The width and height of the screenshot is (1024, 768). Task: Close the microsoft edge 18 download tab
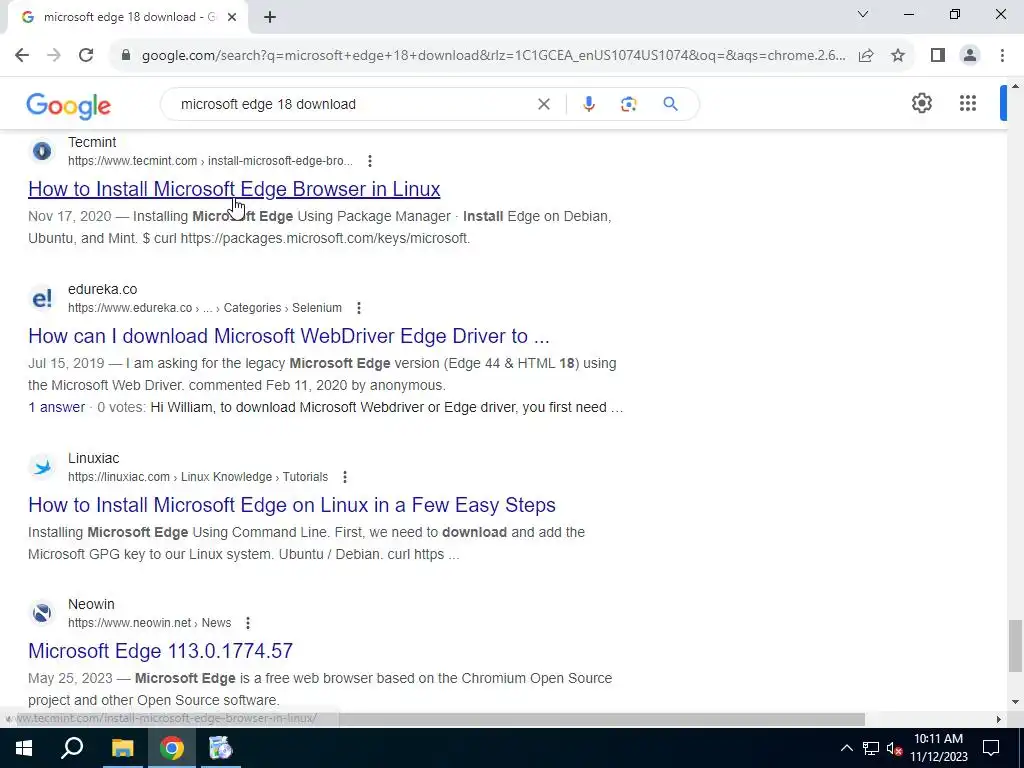(x=232, y=18)
